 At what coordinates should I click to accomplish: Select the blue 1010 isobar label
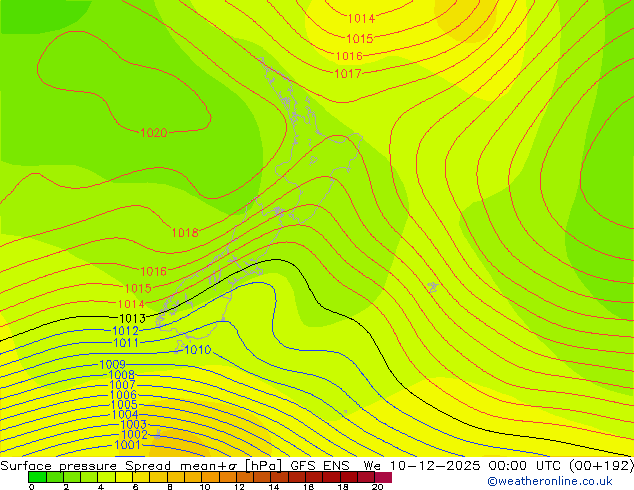[x=198, y=350]
